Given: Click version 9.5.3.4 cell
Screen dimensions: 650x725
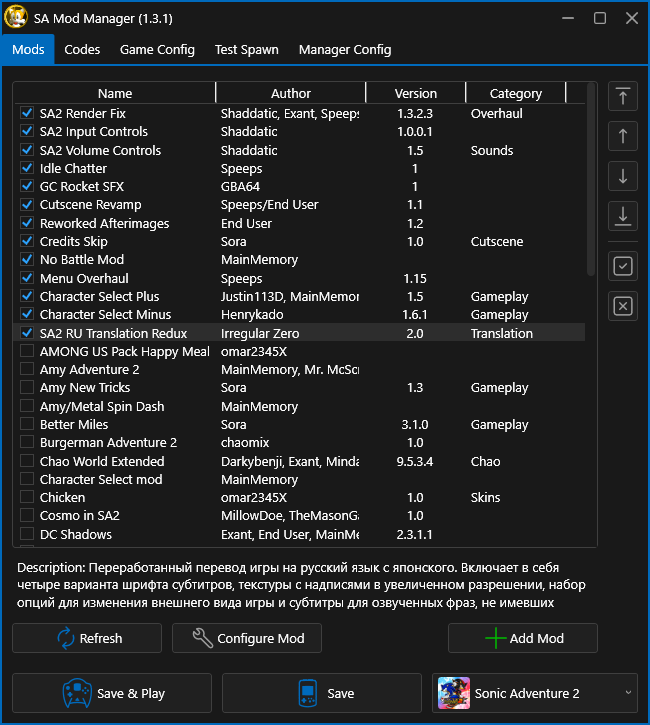Looking at the screenshot, I should (415, 461).
